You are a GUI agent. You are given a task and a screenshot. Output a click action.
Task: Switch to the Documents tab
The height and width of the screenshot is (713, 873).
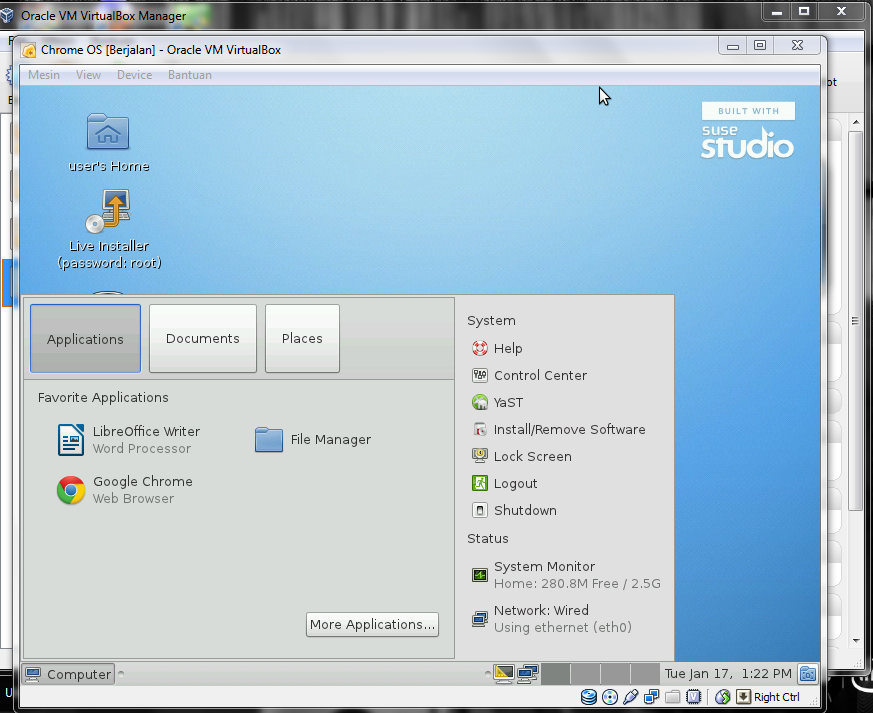203,338
